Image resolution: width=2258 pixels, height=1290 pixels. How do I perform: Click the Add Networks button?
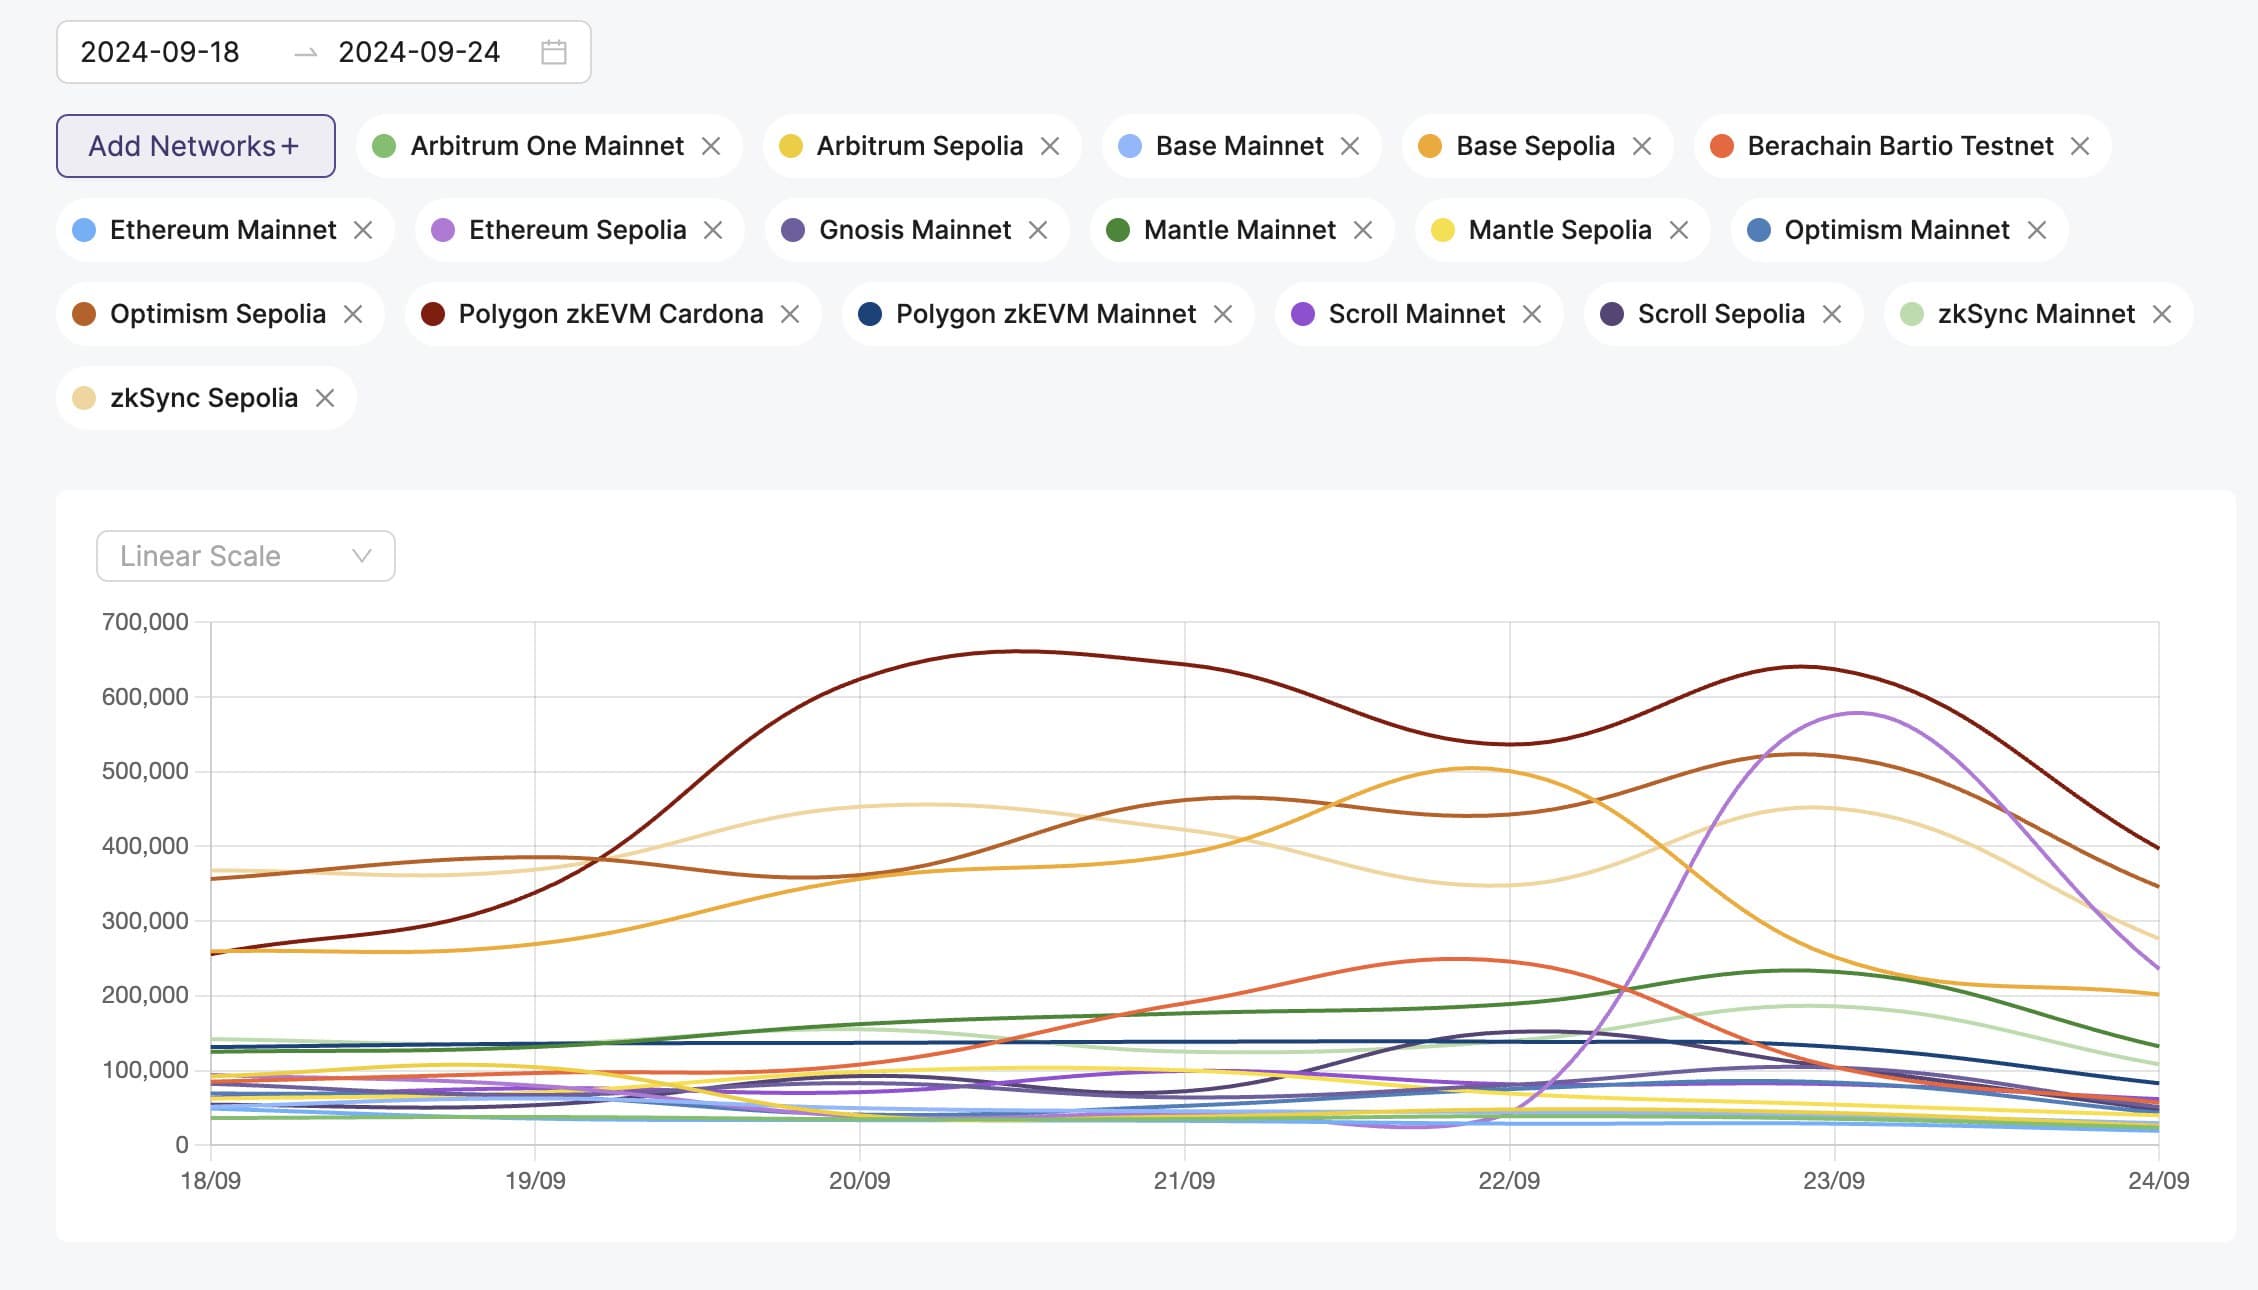[x=195, y=146]
